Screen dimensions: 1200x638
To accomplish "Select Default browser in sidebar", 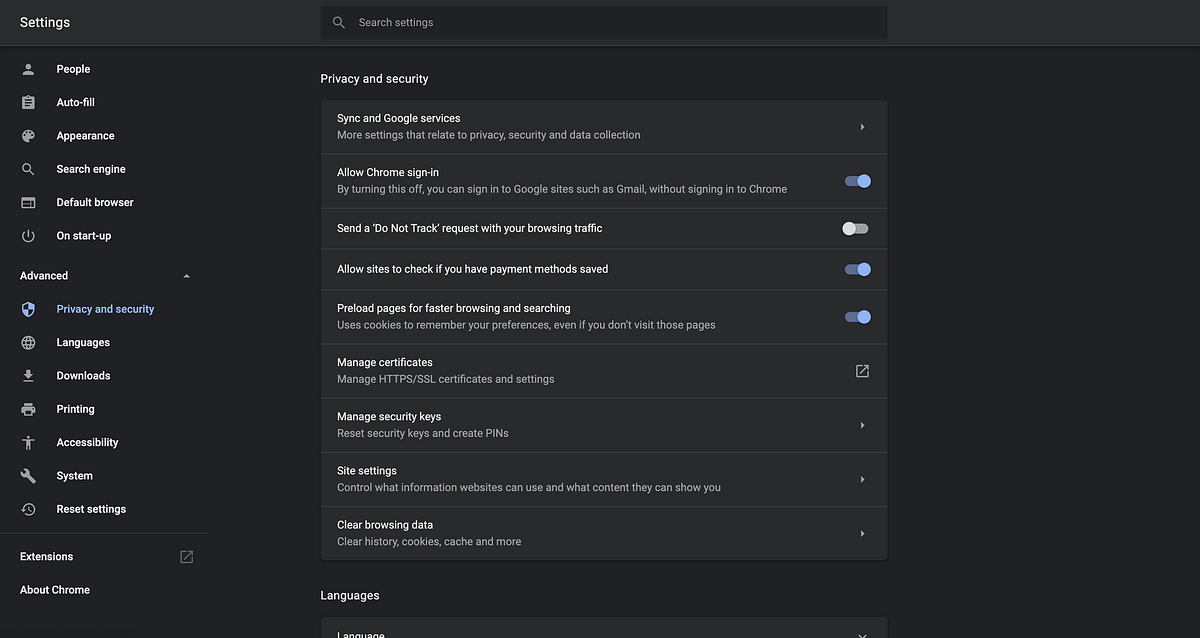I will coord(95,202).
